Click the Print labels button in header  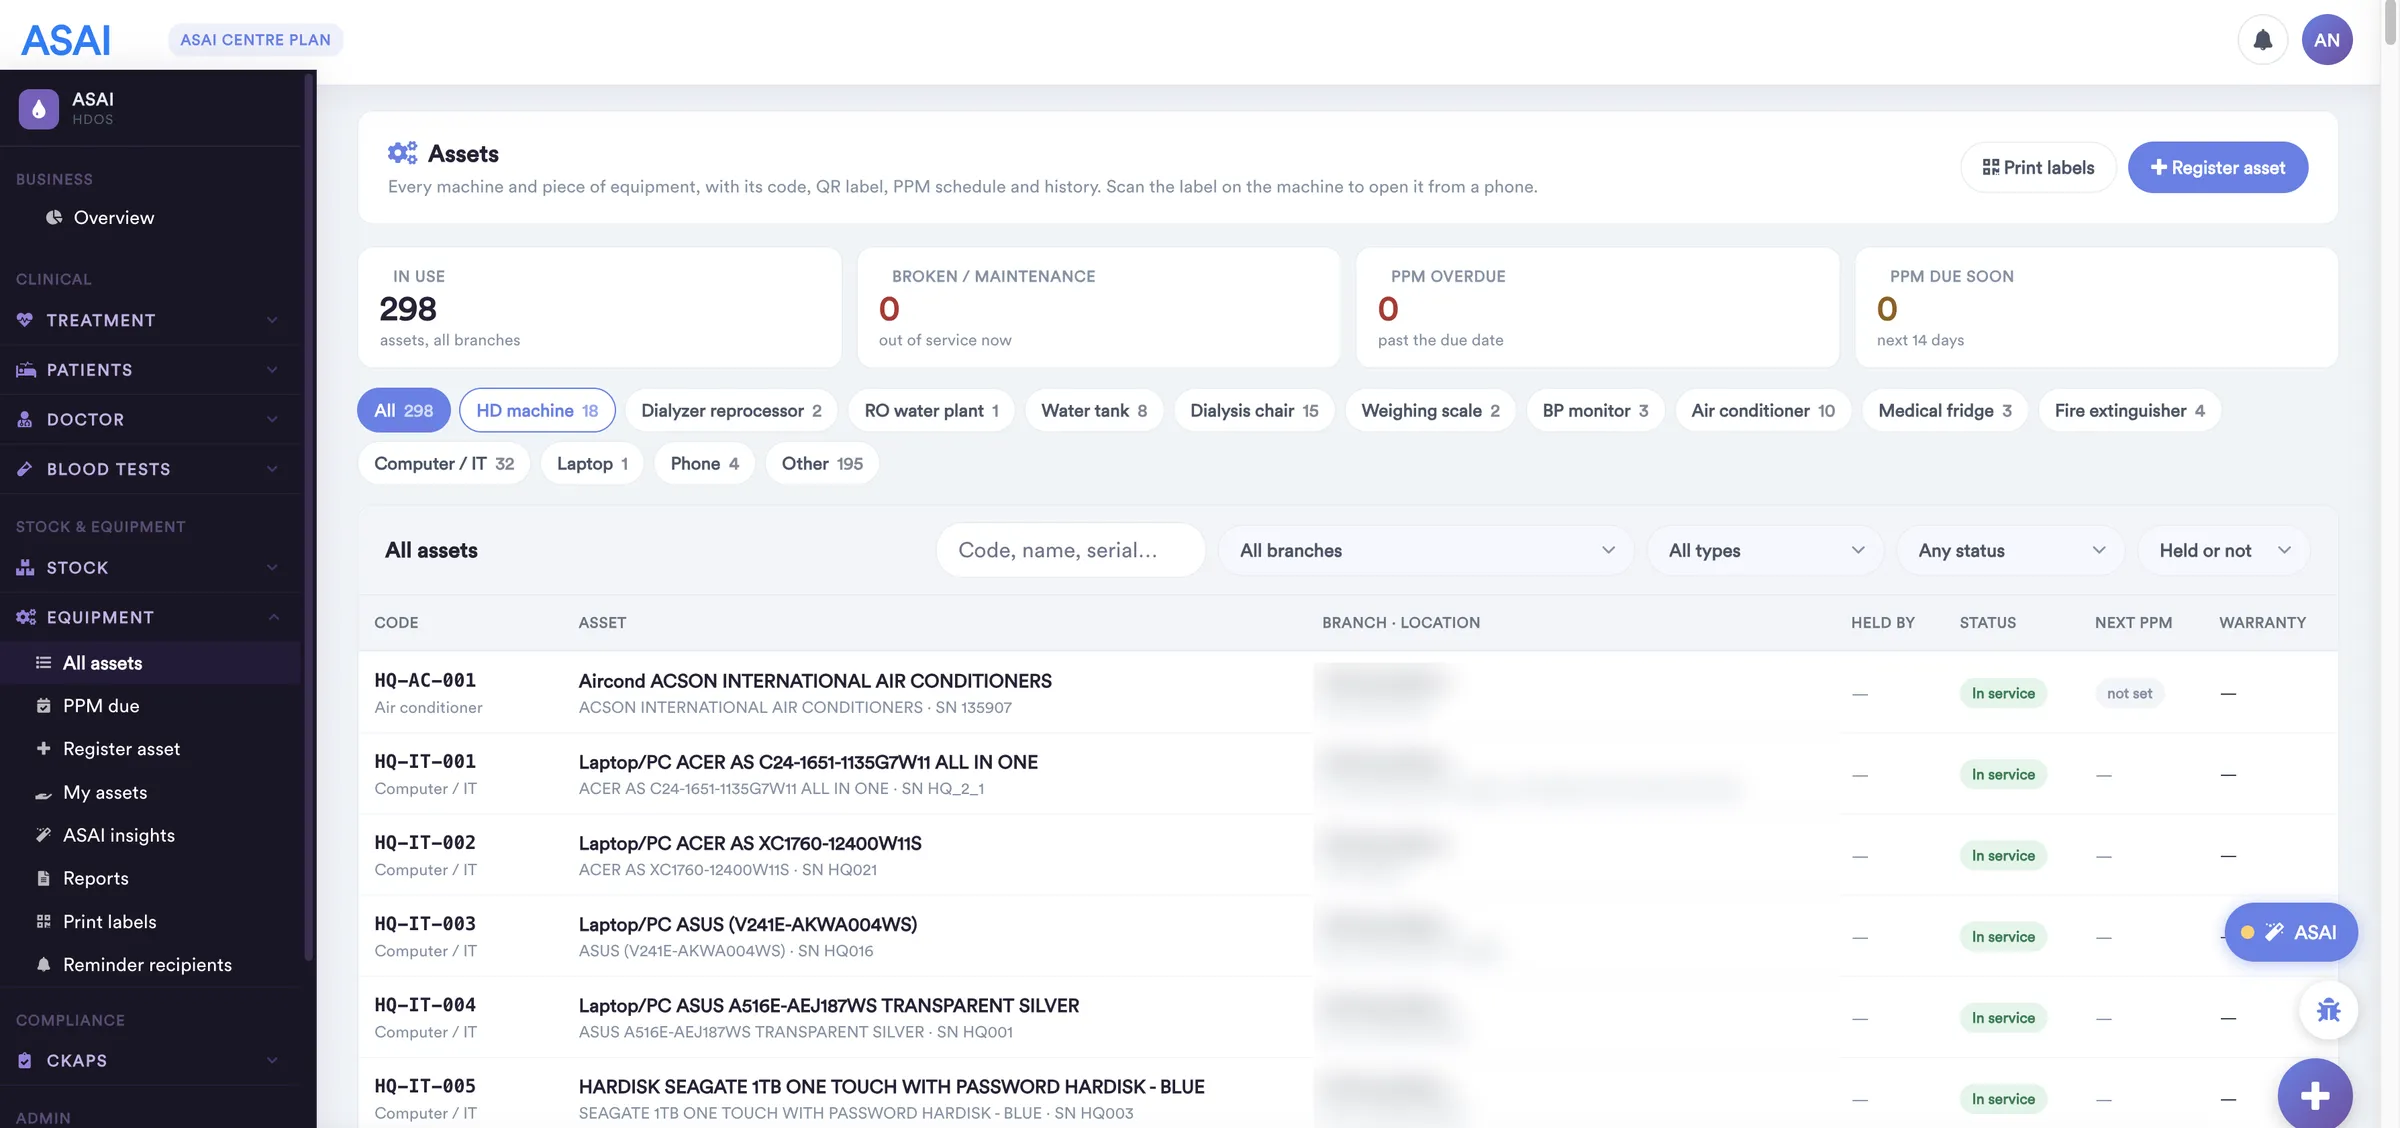(2038, 167)
